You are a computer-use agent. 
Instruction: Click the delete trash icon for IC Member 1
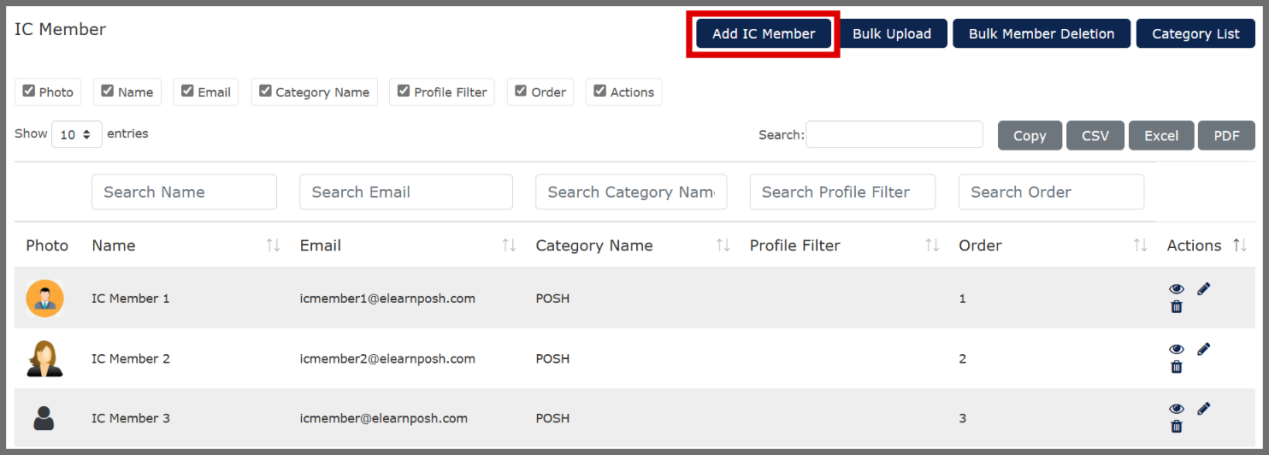(x=1176, y=307)
